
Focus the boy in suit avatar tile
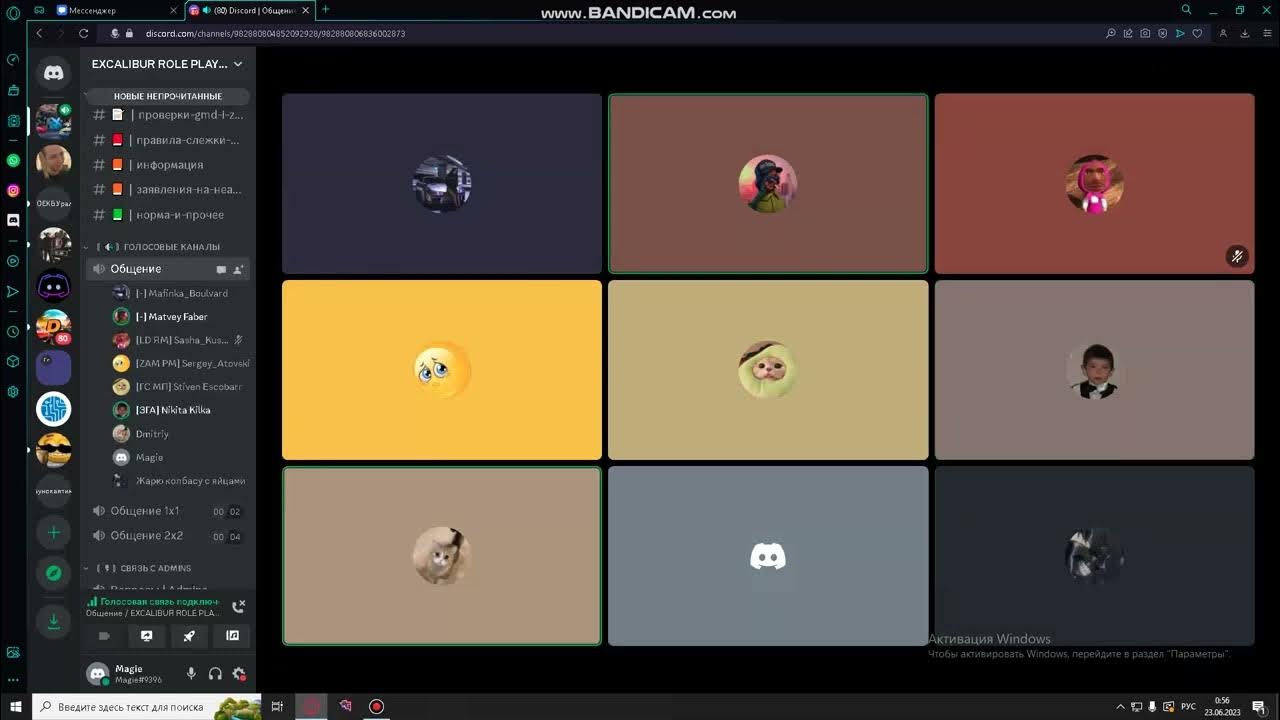(x=1094, y=370)
